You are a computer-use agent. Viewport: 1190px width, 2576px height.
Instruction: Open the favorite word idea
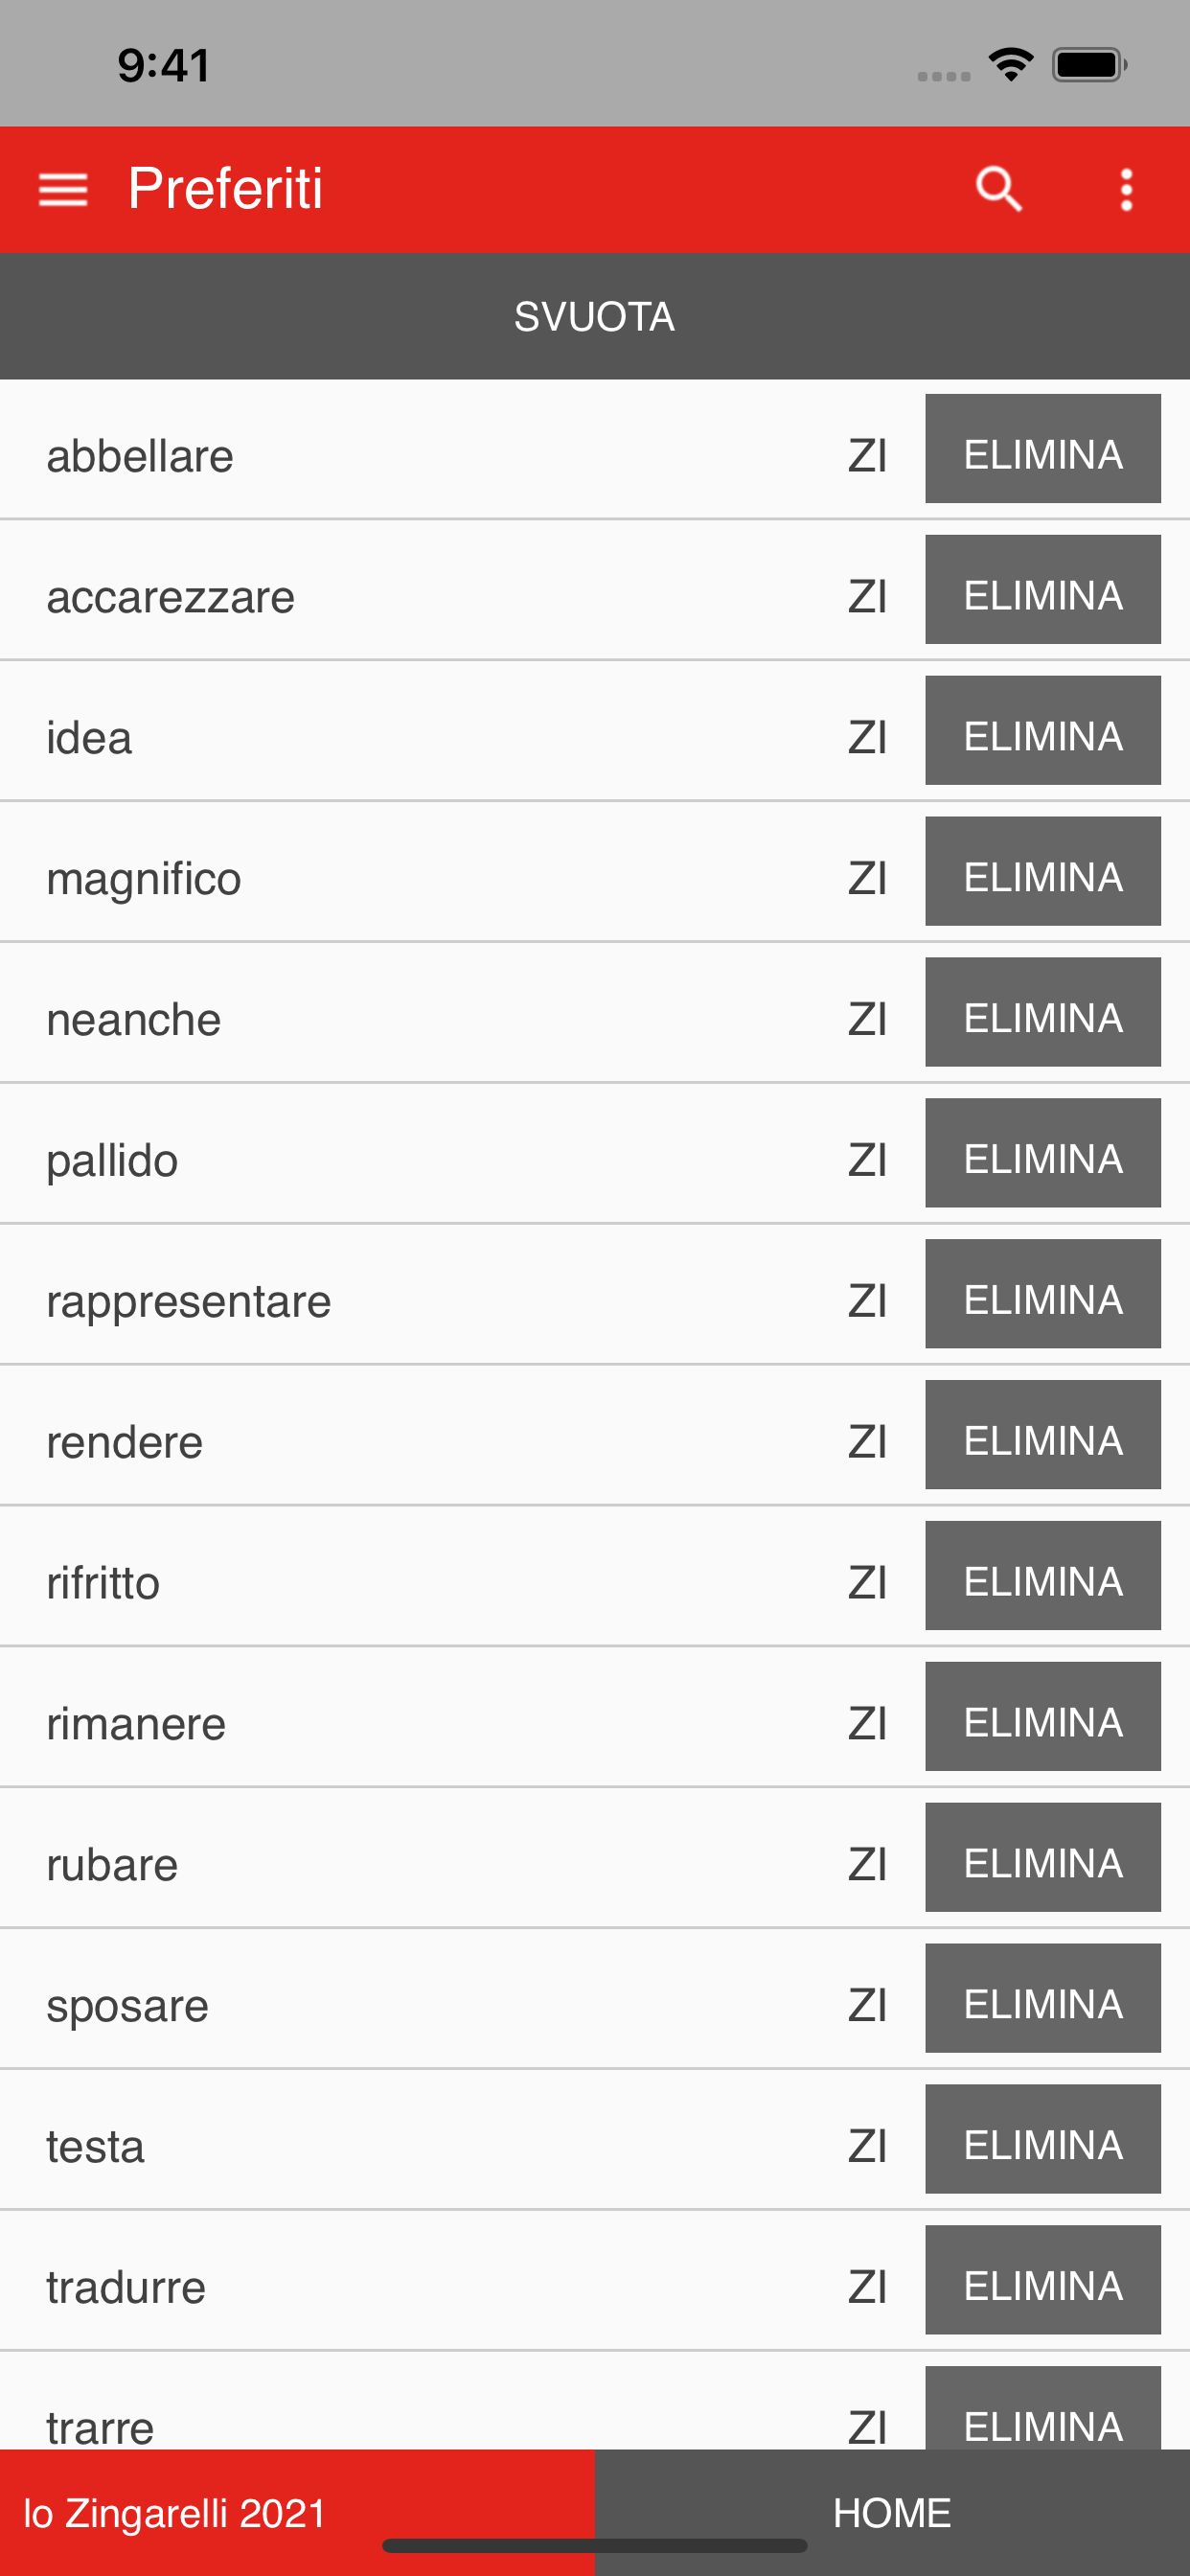click(x=90, y=738)
